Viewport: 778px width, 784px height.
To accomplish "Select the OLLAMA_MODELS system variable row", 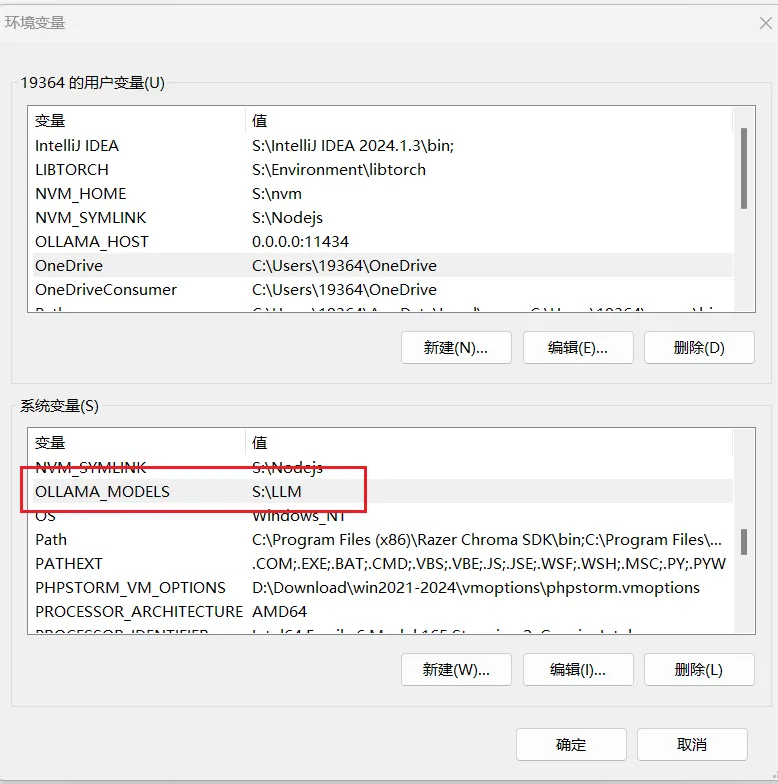I will 102,492.
